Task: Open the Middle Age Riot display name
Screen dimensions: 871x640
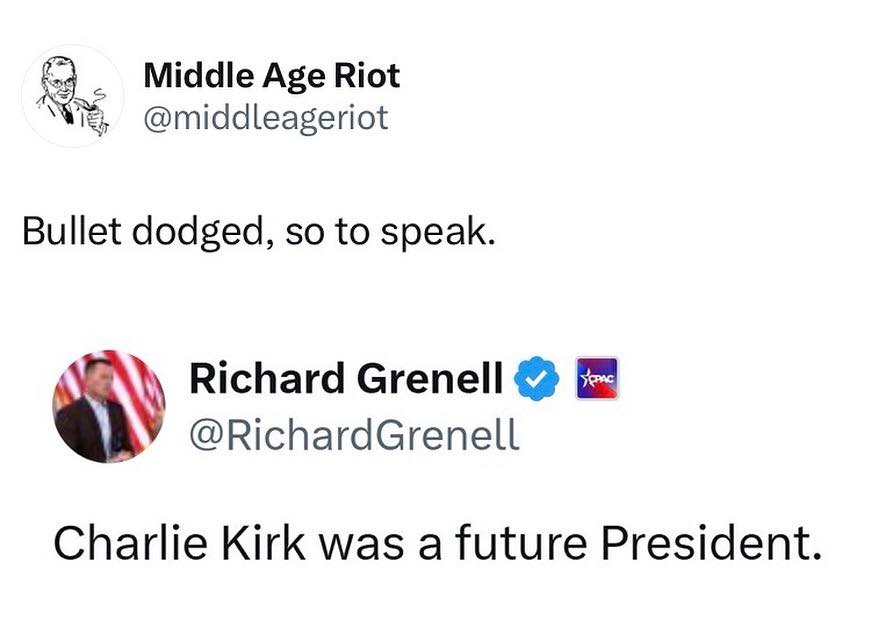Action: tap(272, 75)
